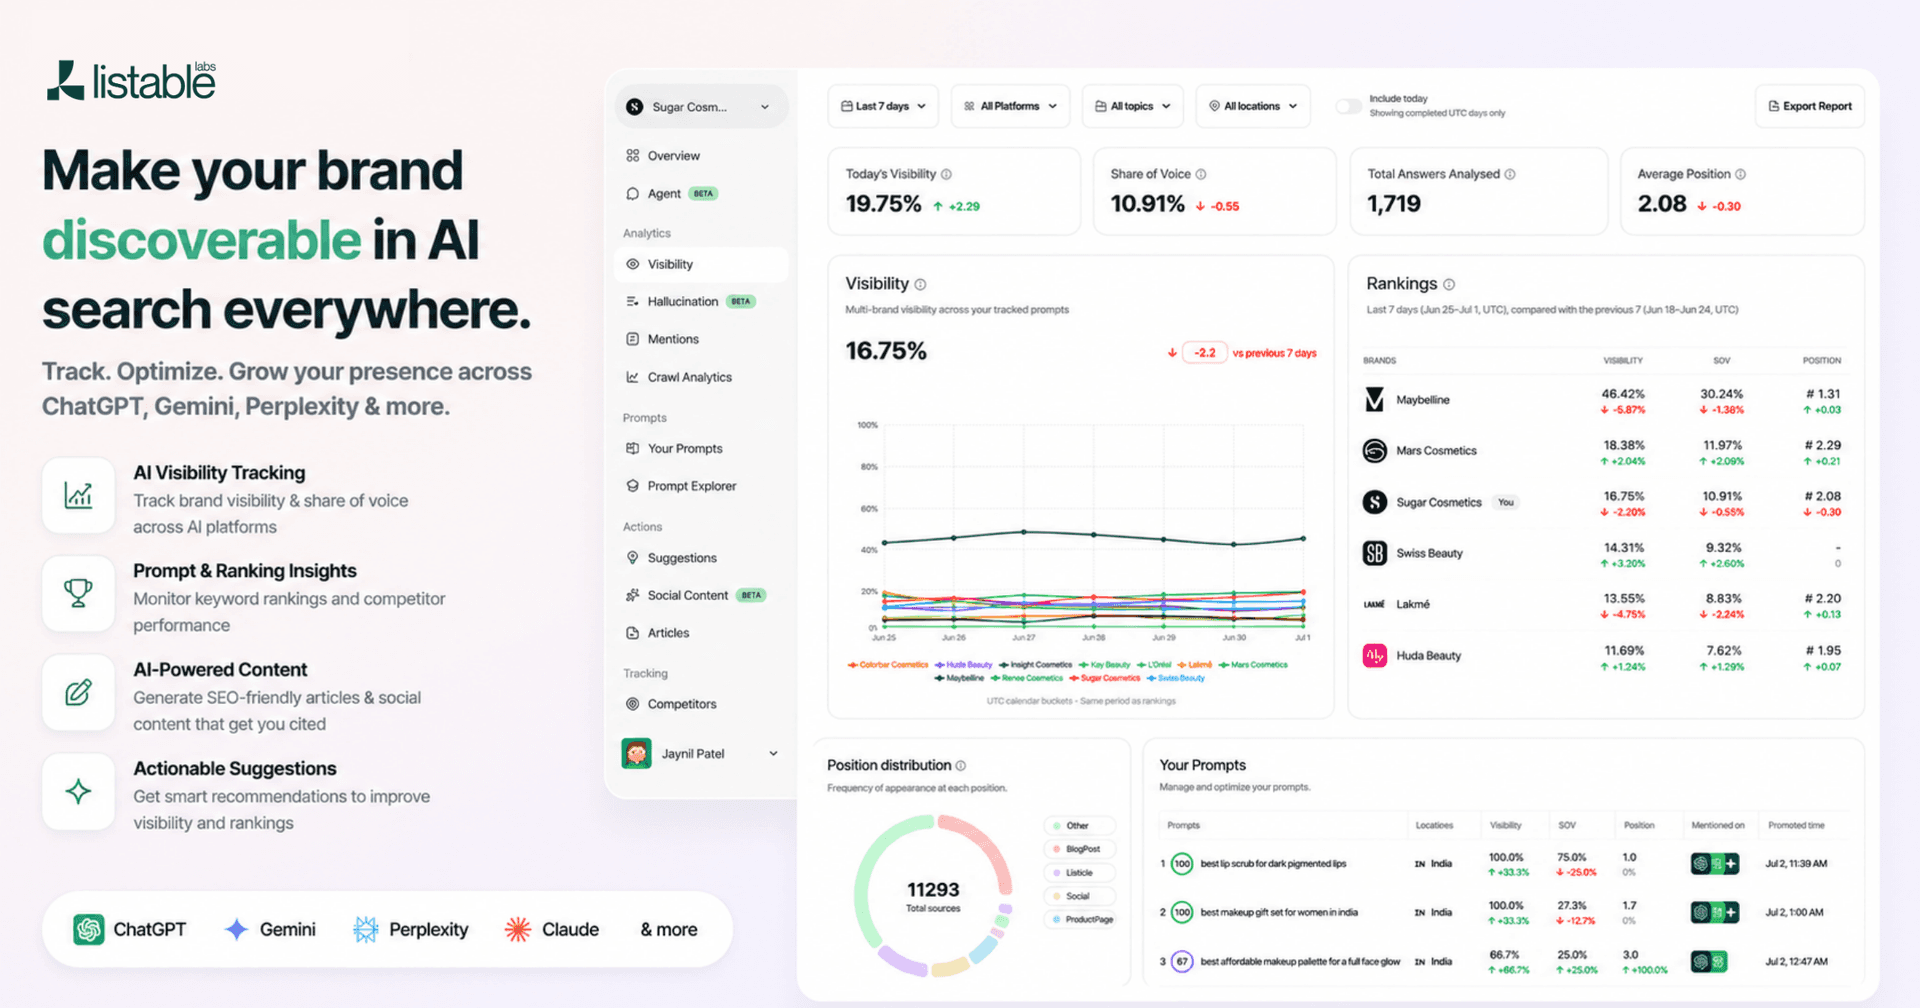Select the Suggestions lightbulb icon
The image size is (1920, 1008).
[x=632, y=558]
